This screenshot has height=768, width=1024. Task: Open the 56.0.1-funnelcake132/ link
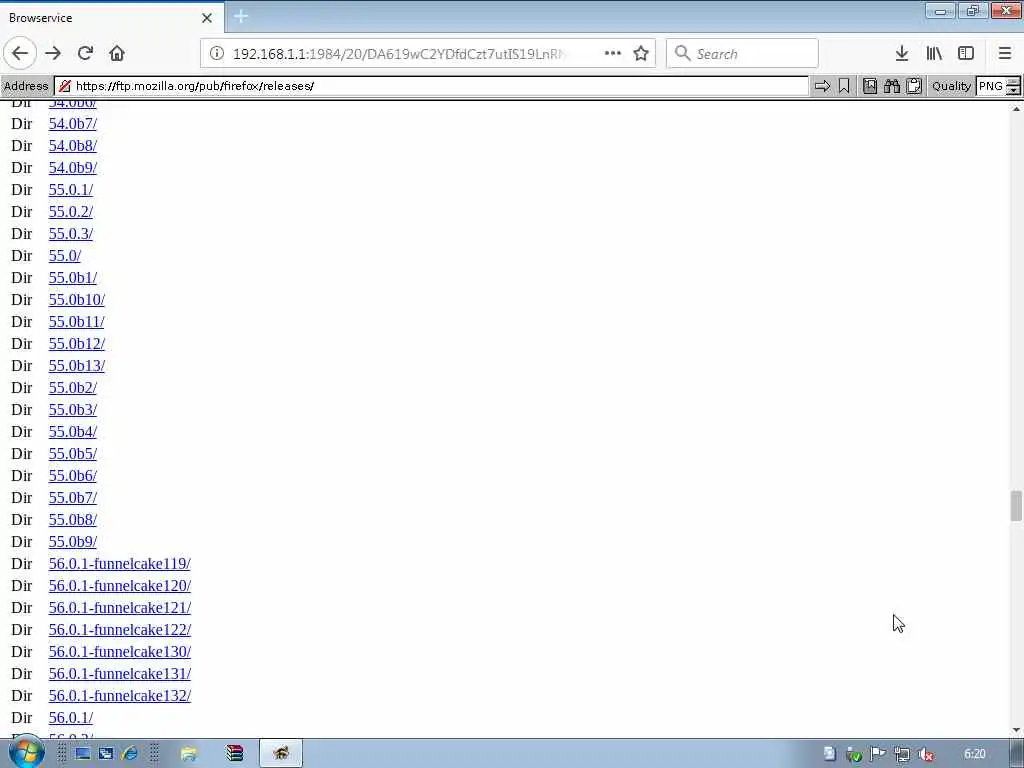tap(120, 696)
